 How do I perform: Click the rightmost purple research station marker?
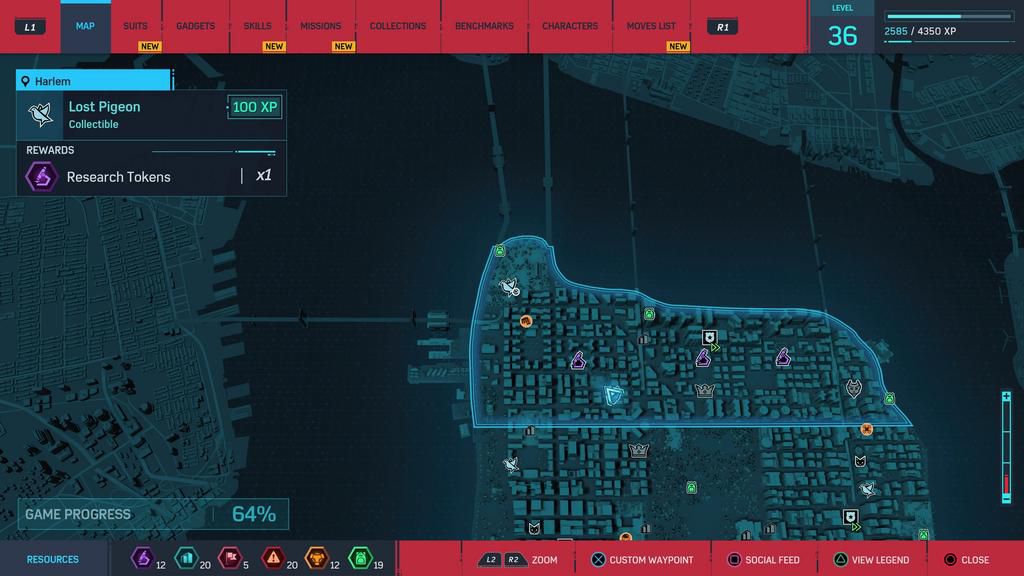[783, 357]
